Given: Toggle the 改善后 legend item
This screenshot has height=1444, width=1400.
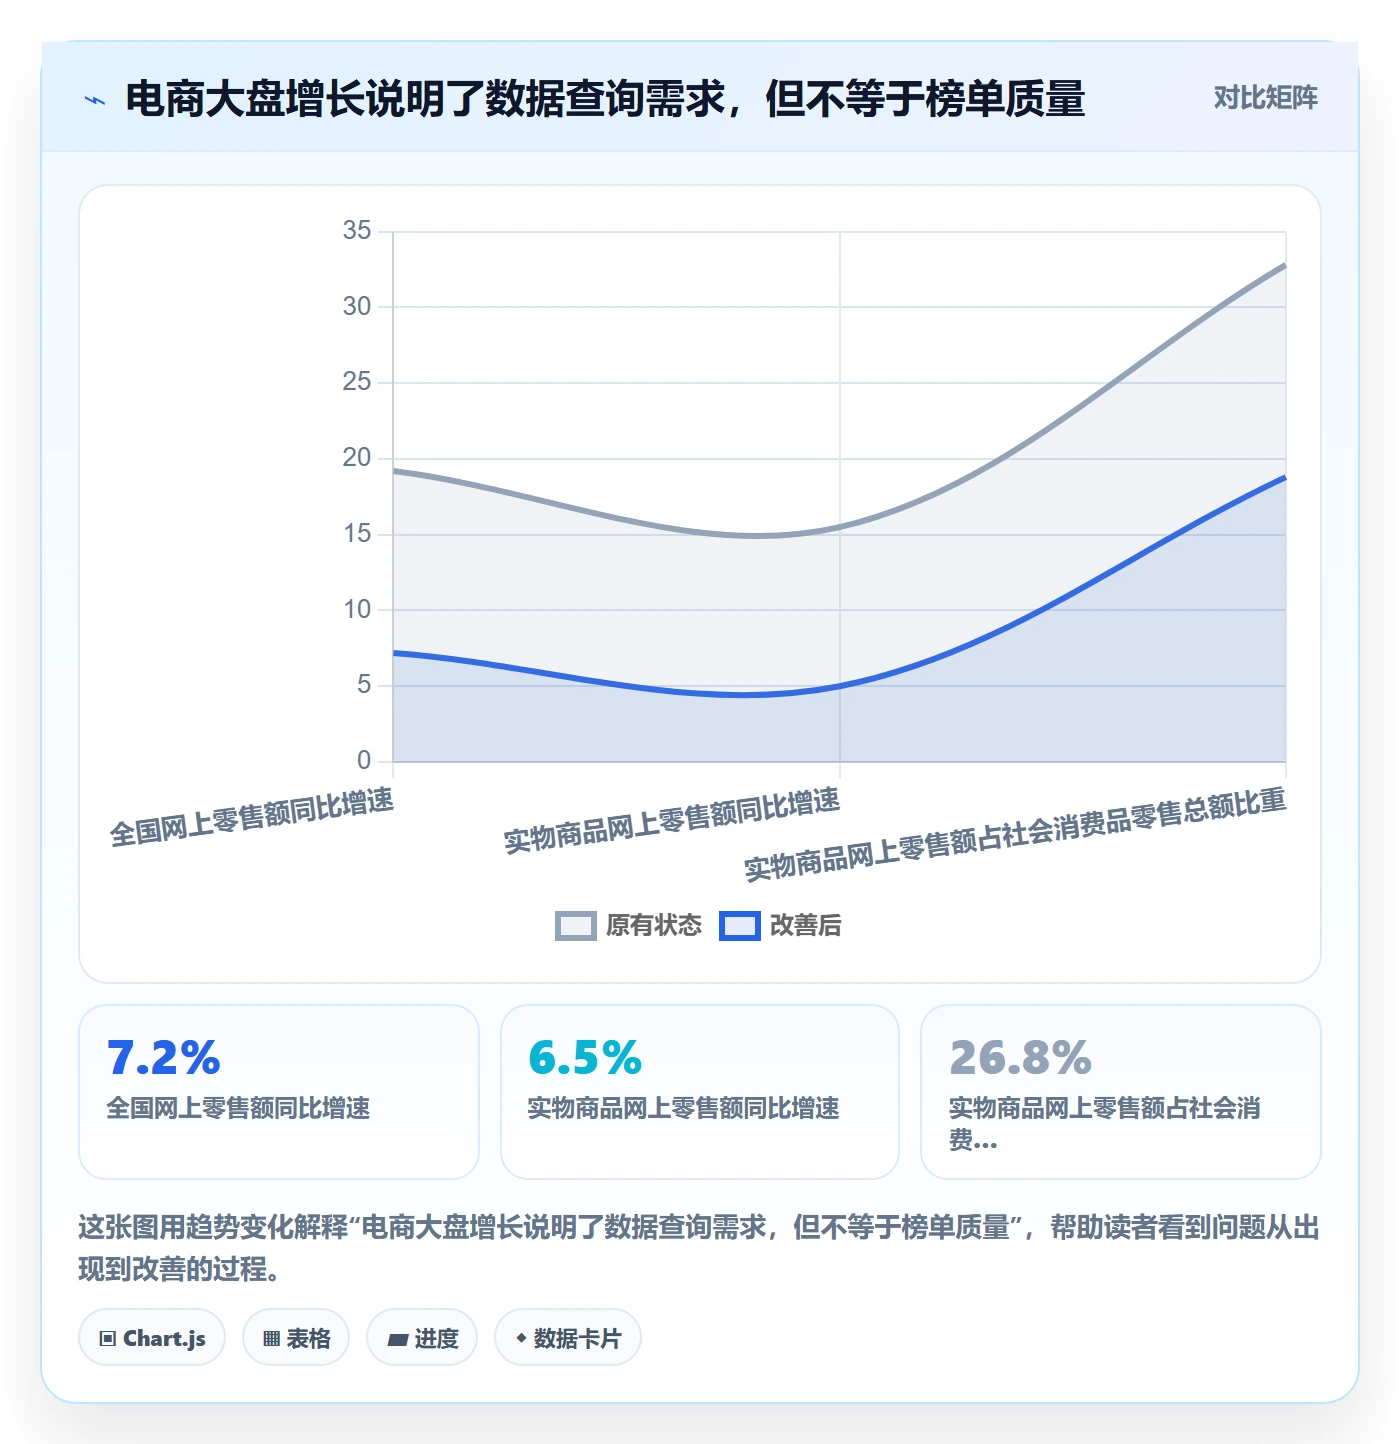Looking at the screenshot, I should tap(780, 925).
